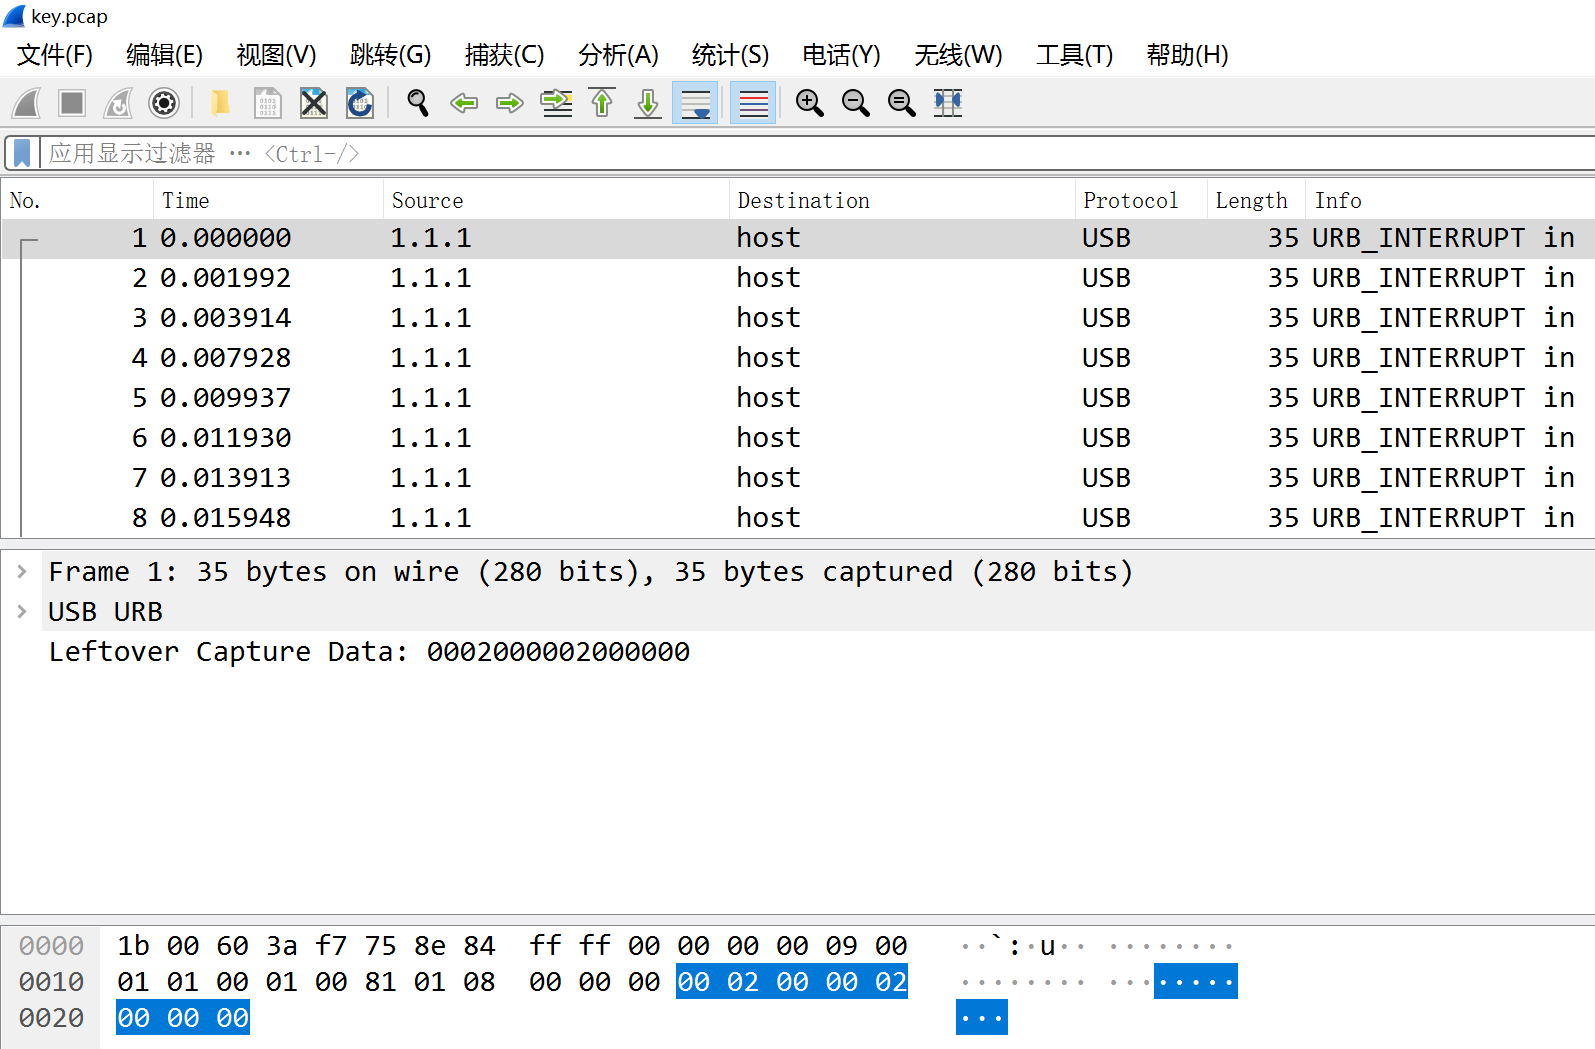Select packet 7 at time 0.013913
Image resolution: width=1595 pixels, height=1049 pixels.
coord(798,478)
